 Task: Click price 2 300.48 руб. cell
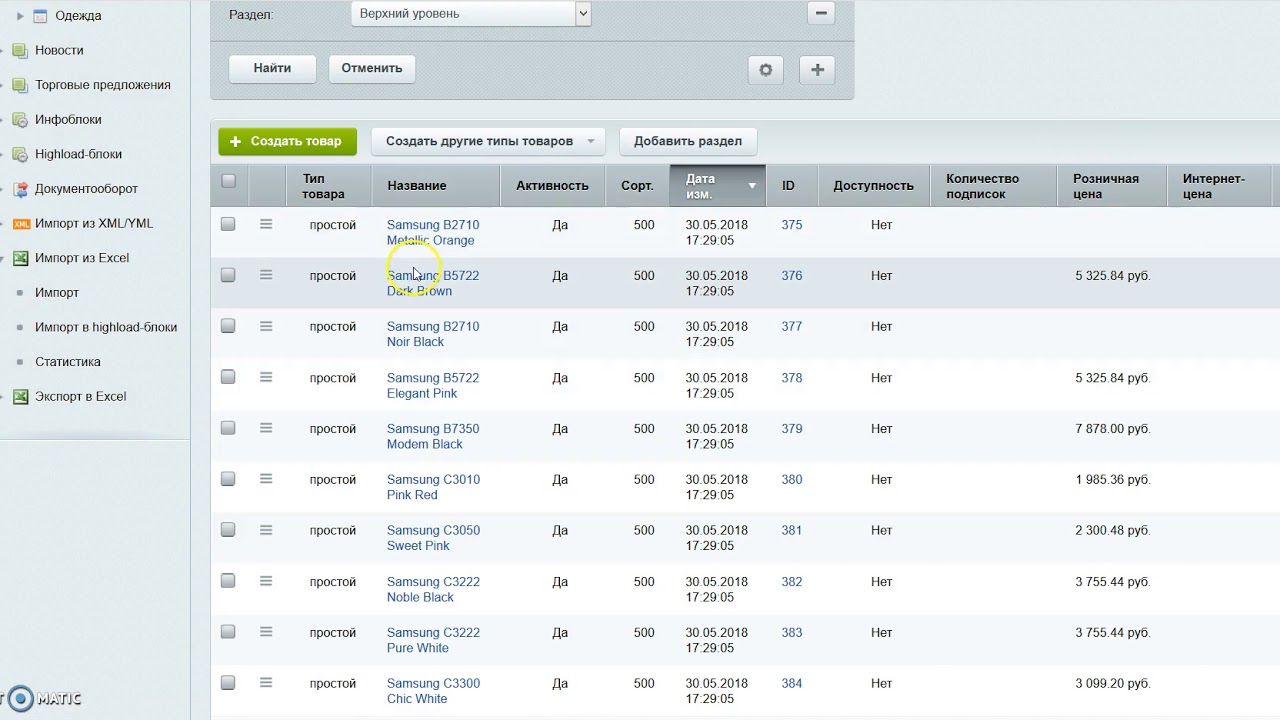tap(1113, 531)
